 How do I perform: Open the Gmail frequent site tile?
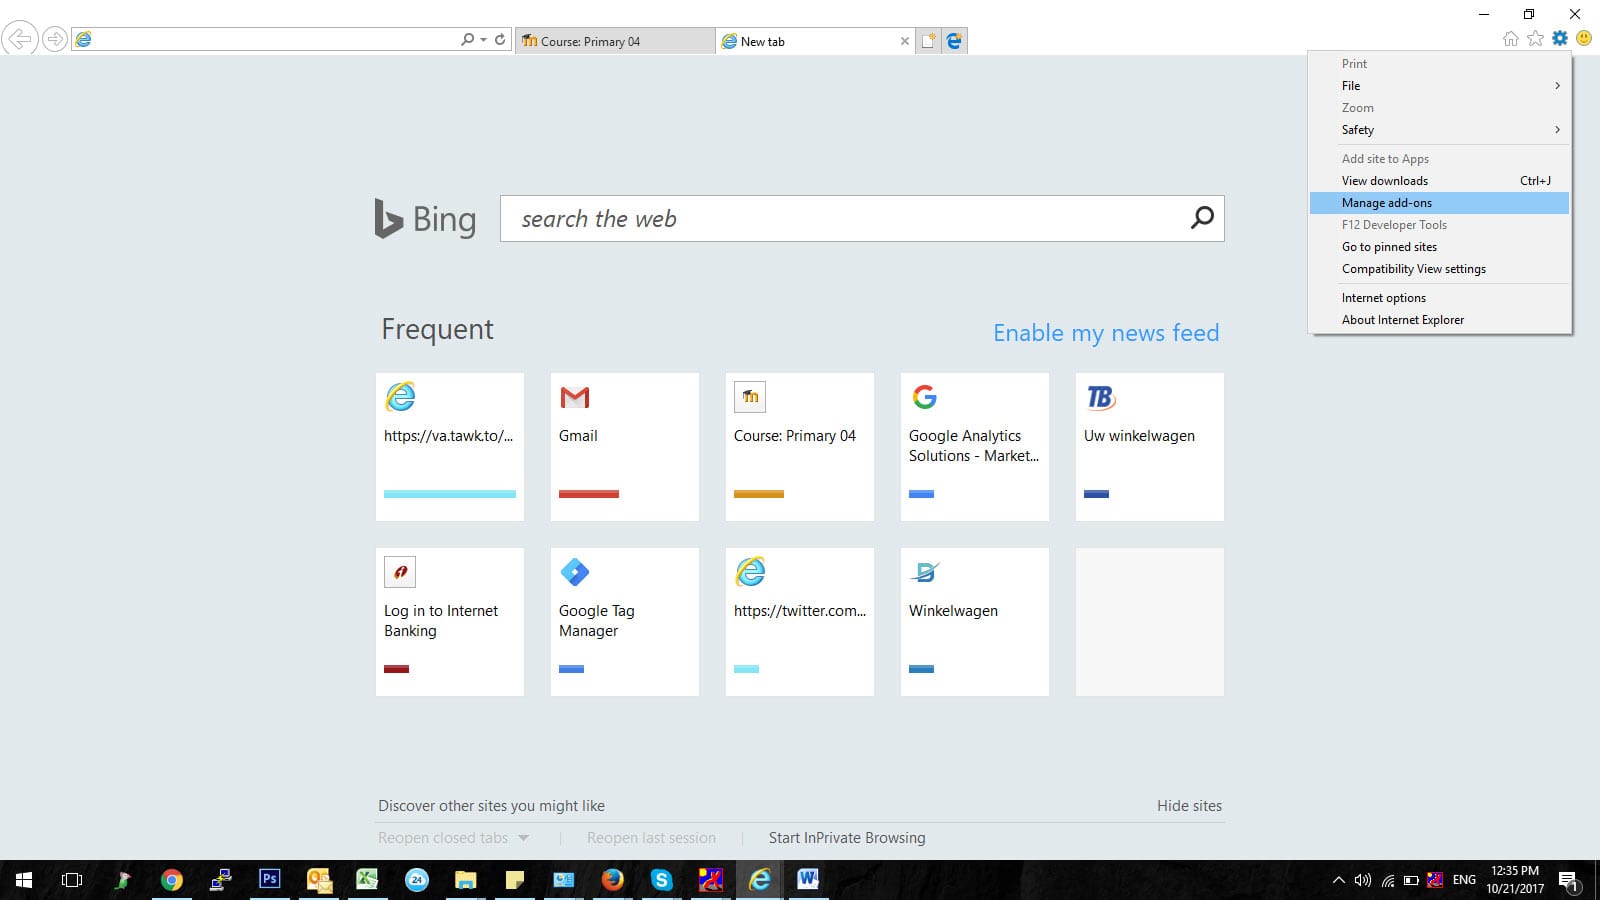coord(625,447)
